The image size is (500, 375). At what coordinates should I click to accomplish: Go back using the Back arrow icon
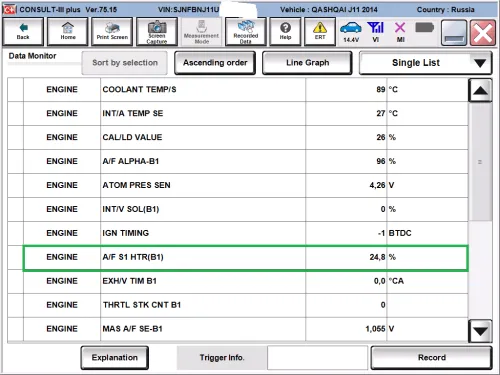pyautogui.click(x=23, y=31)
